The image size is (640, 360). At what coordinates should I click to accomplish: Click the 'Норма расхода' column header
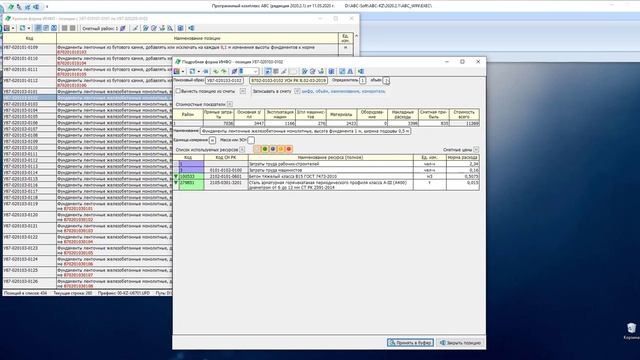point(462,157)
